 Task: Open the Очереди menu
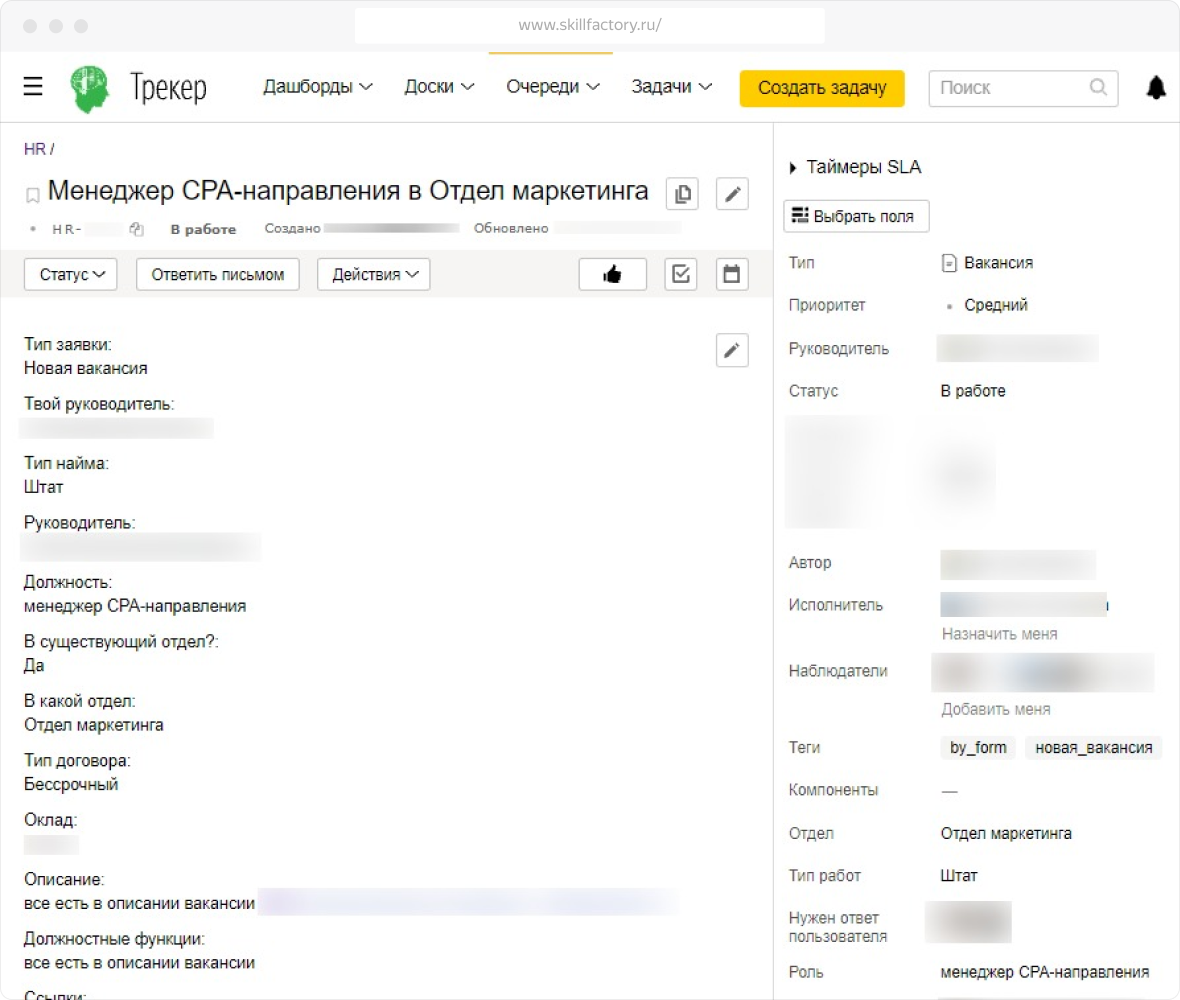[551, 86]
